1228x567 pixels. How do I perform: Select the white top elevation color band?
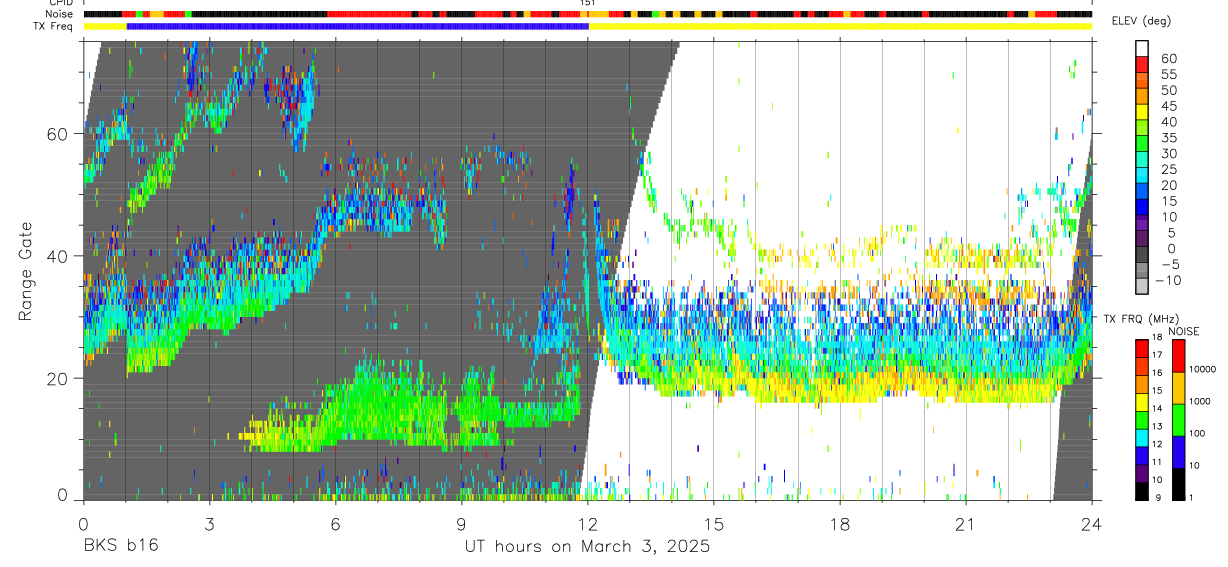tap(1142, 49)
